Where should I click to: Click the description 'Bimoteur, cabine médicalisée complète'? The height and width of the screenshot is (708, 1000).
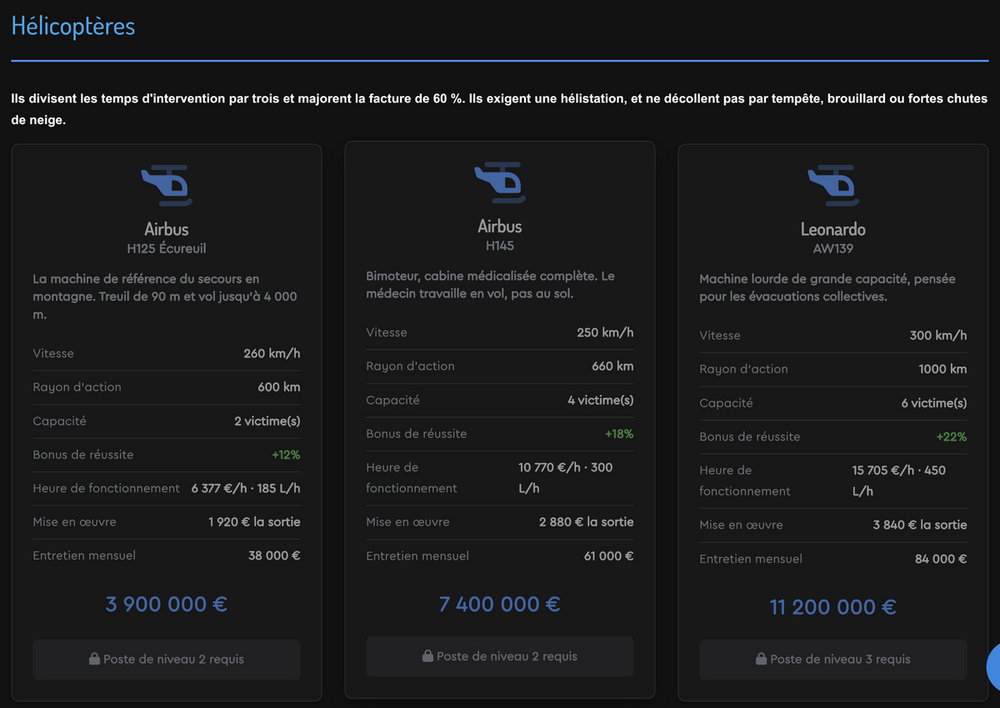(x=490, y=285)
